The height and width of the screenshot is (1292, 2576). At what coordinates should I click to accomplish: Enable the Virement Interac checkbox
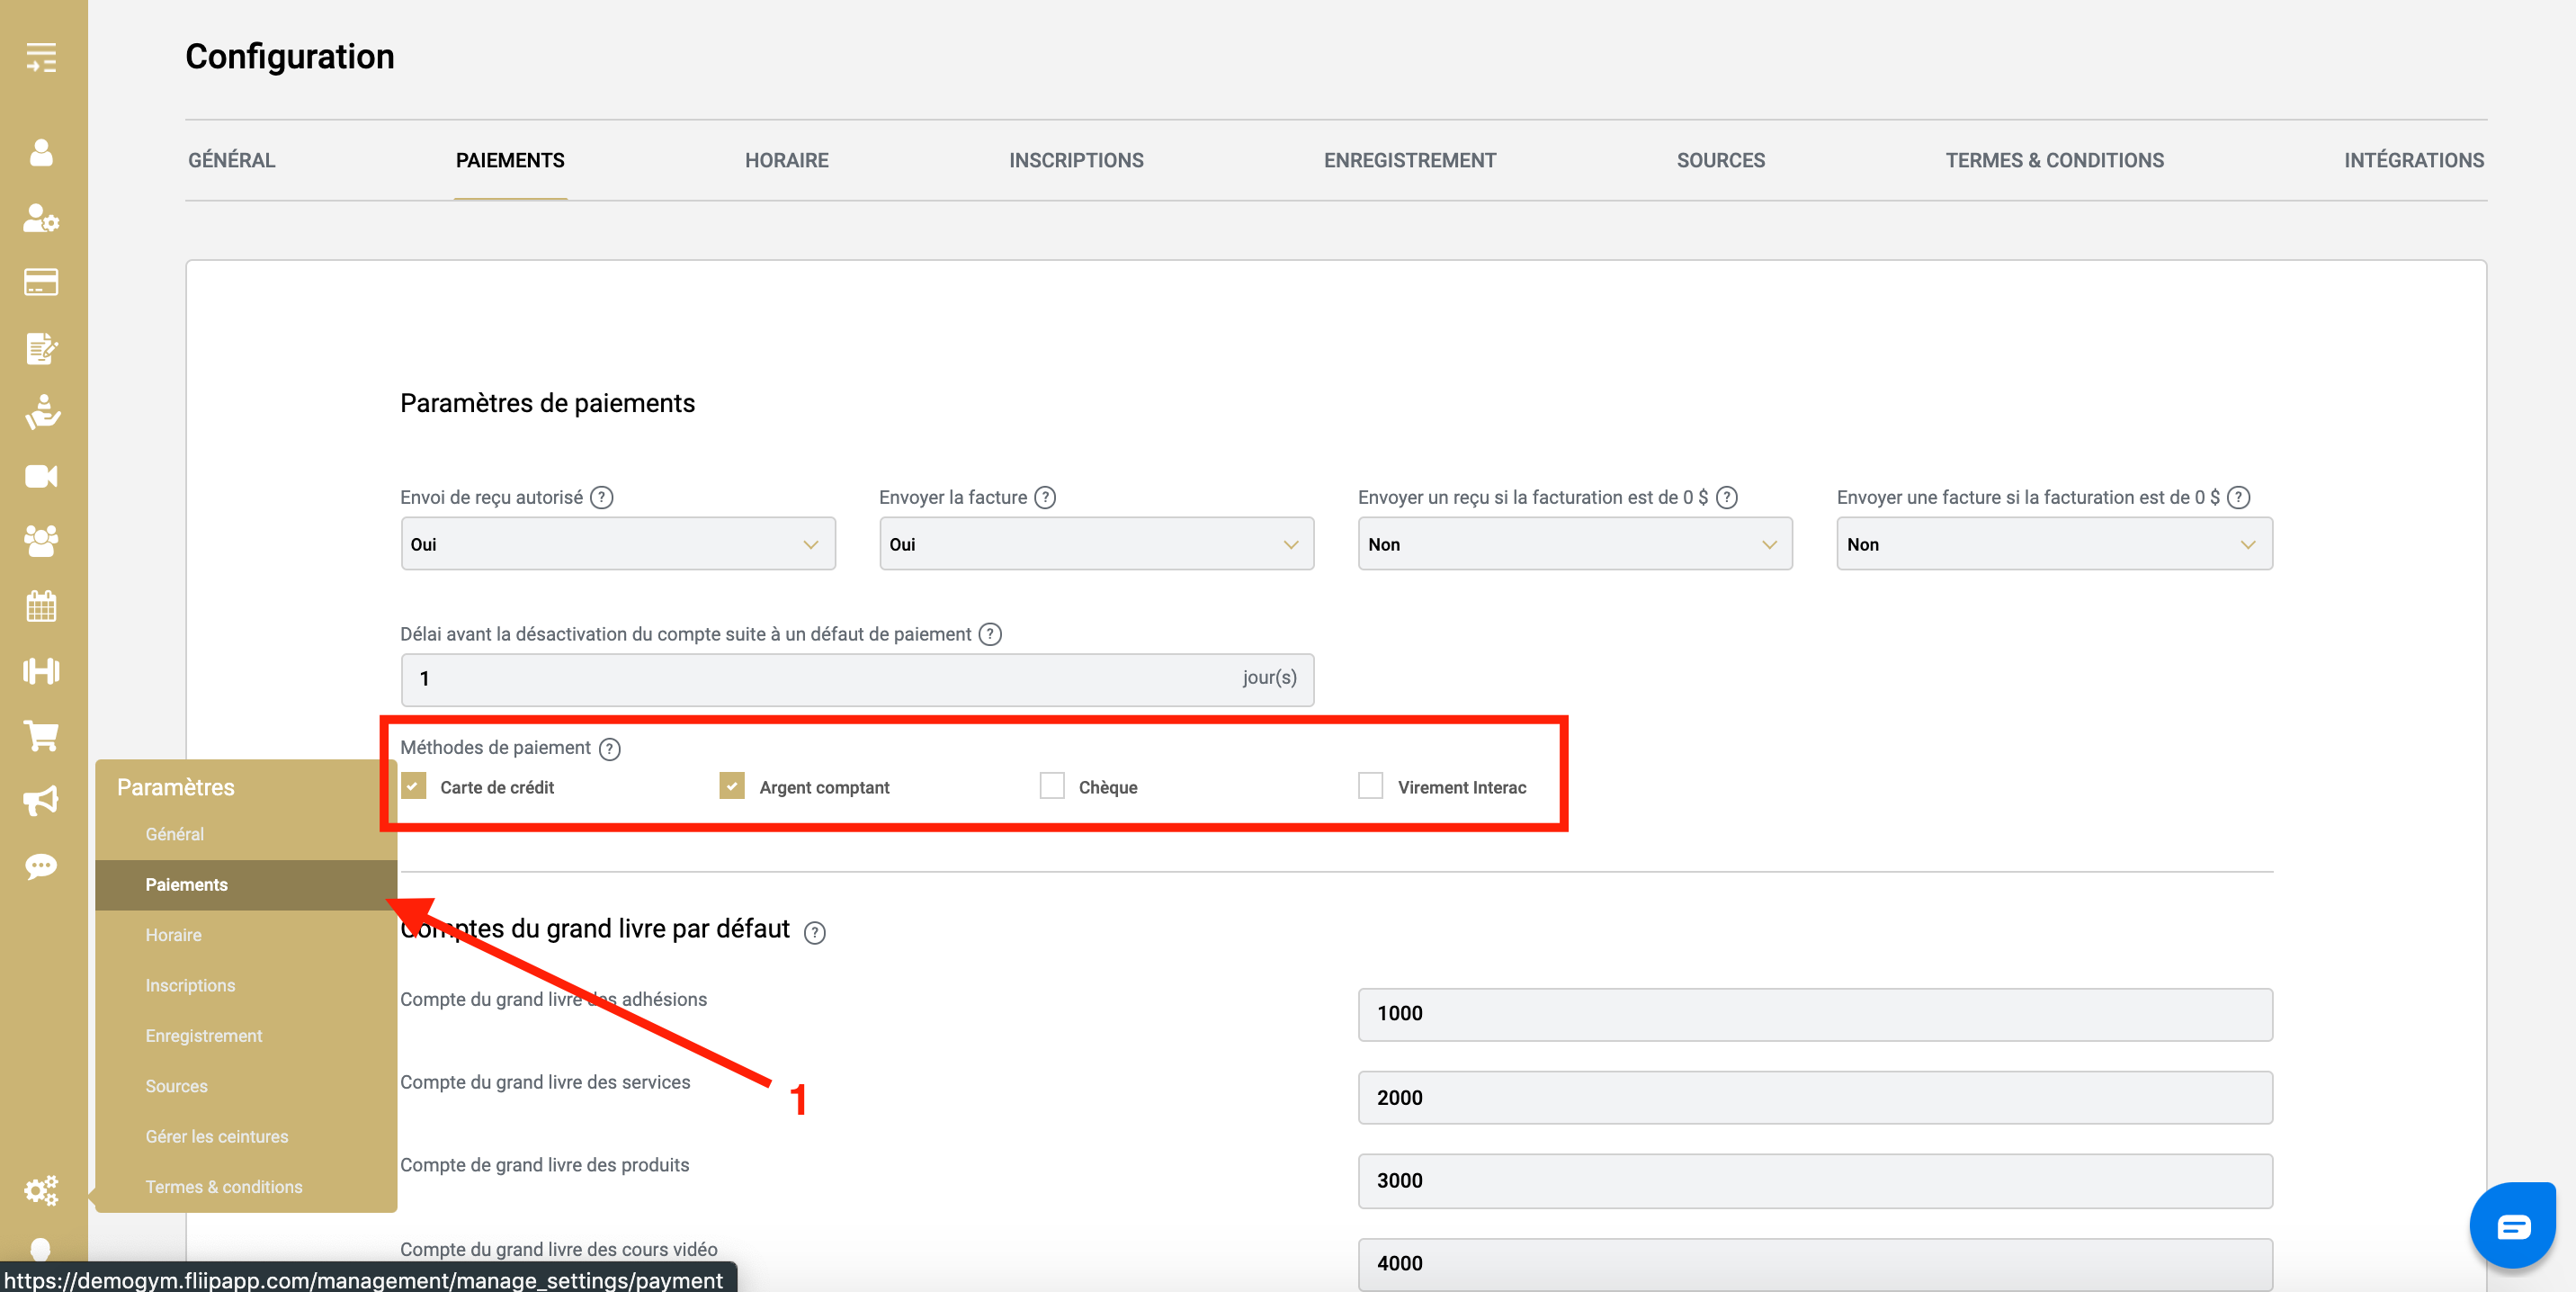click(1370, 786)
